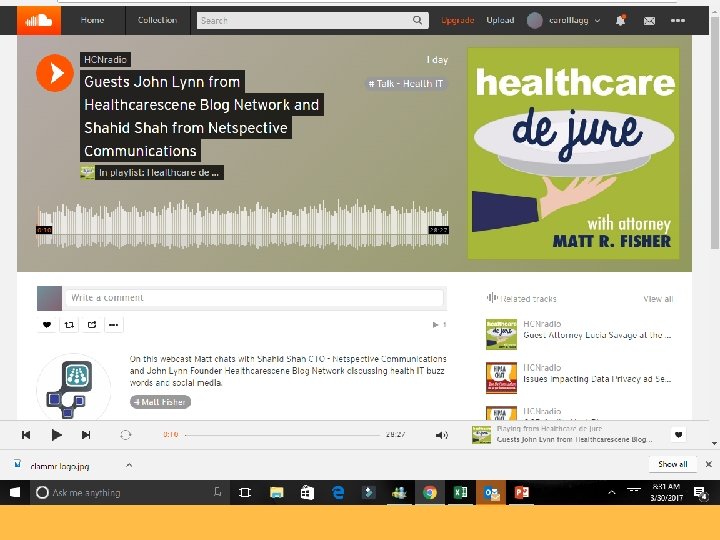Open File Explorer from the taskbar
The height and width of the screenshot is (540, 720).
[276, 492]
